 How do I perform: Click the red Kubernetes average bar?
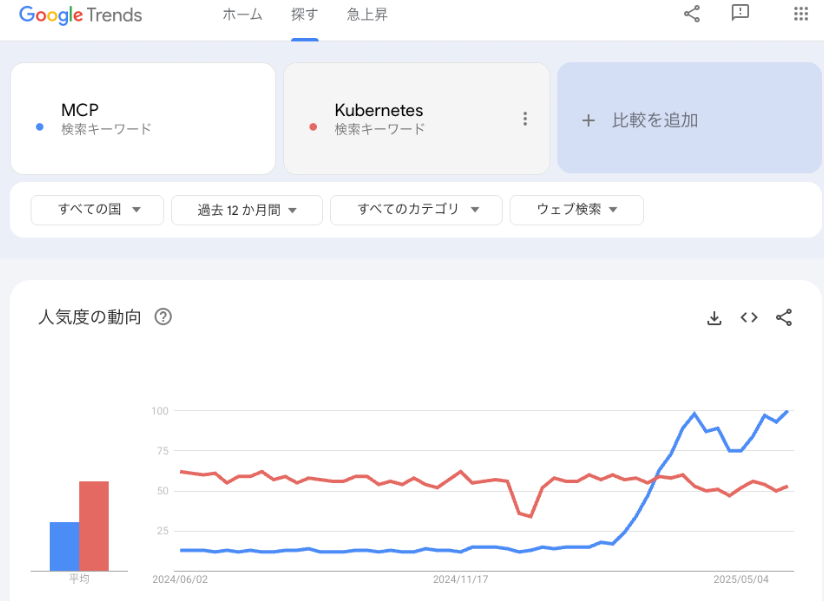pyautogui.click(x=94, y=526)
